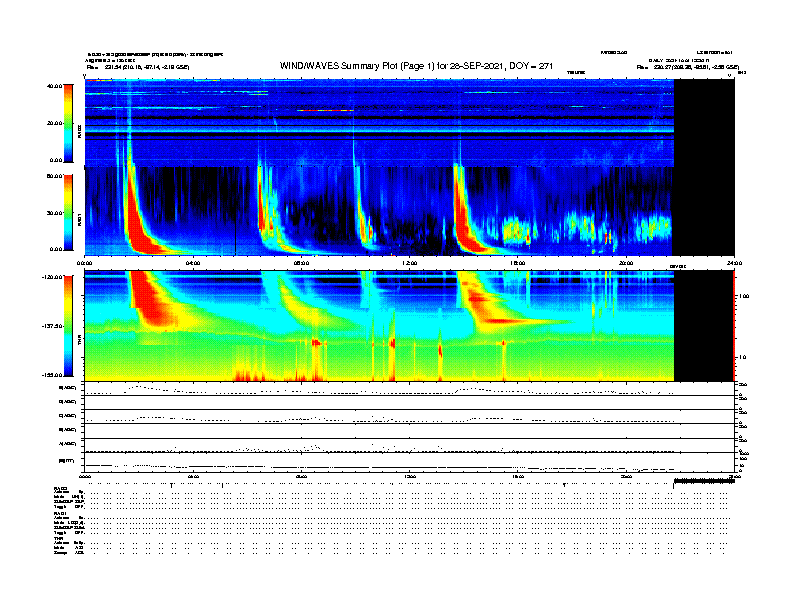Click the WIND/WAVES Summary Plot title
Image resolution: width=792 pixels, height=612 pixels.
(416, 66)
